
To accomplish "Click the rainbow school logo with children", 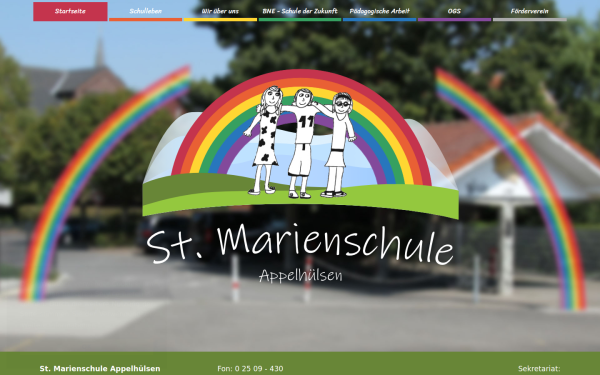I will point(300,144).
